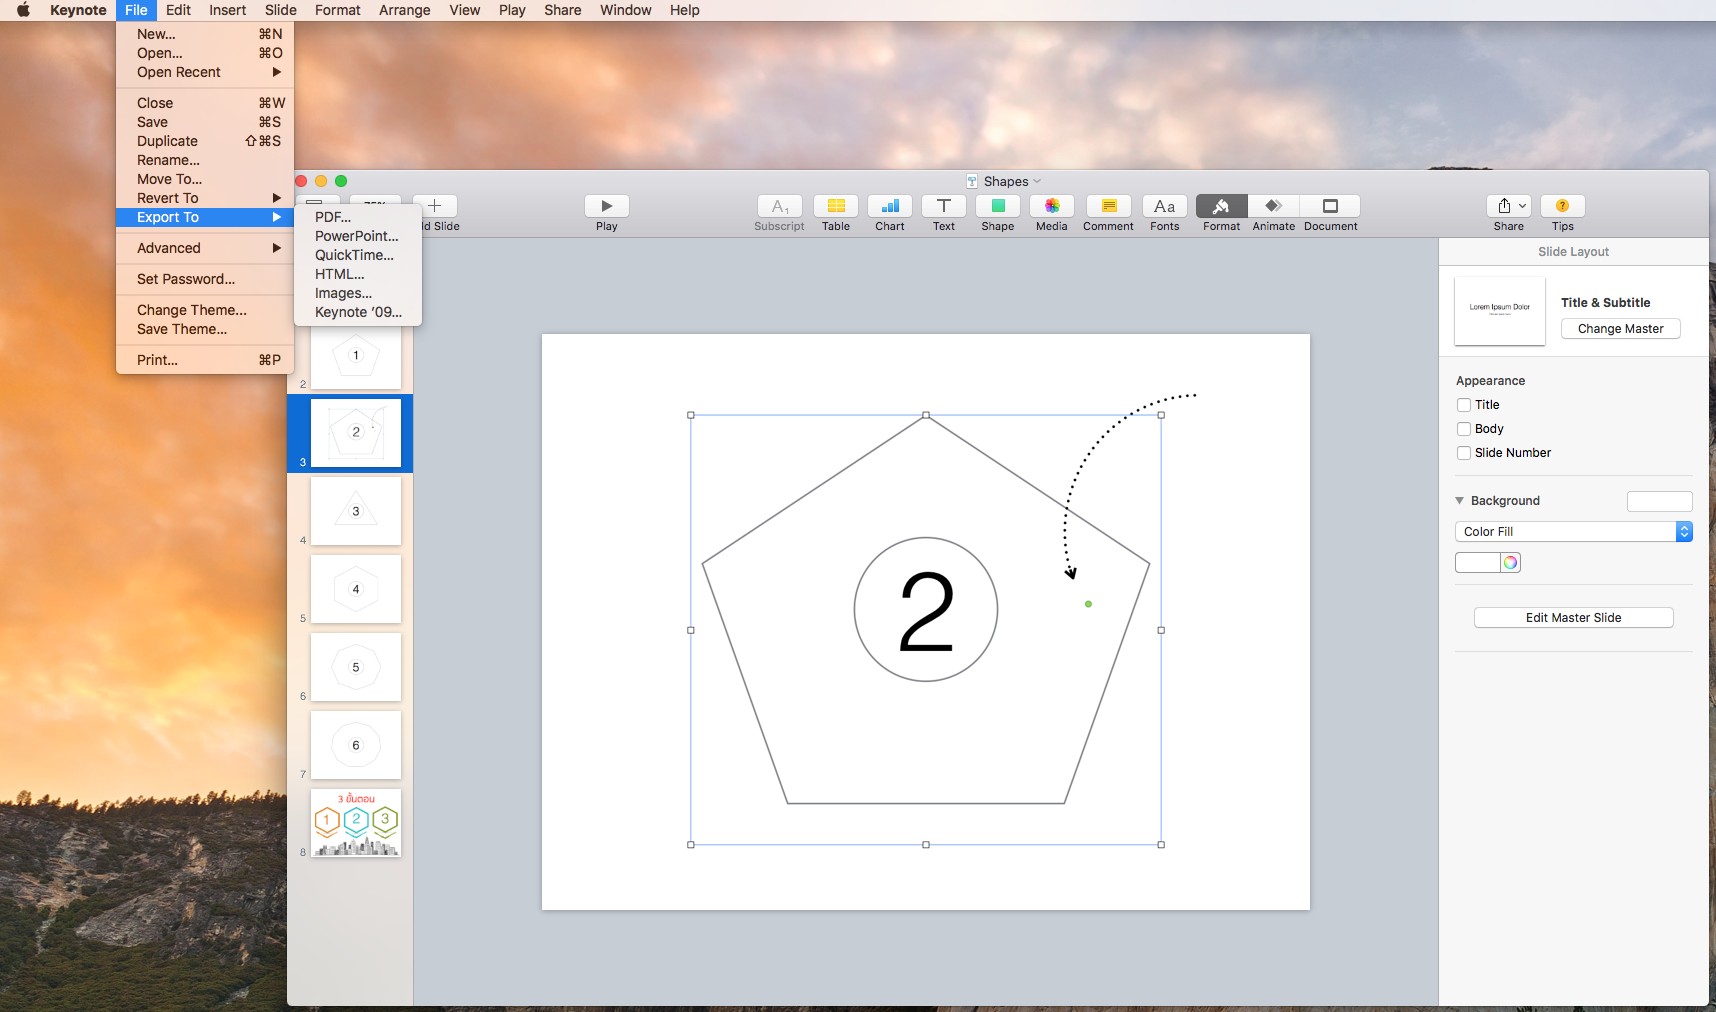The image size is (1716, 1012).
Task: Add a Text box using the toolbar icon
Action: (x=943, y=208)
